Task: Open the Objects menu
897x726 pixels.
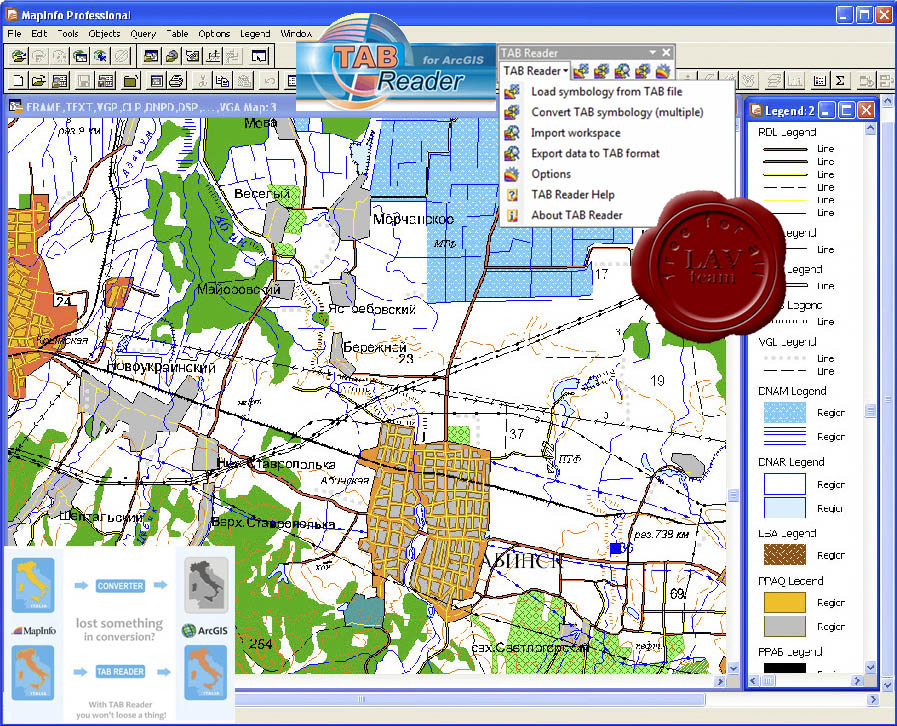Action: click(105, 34)
